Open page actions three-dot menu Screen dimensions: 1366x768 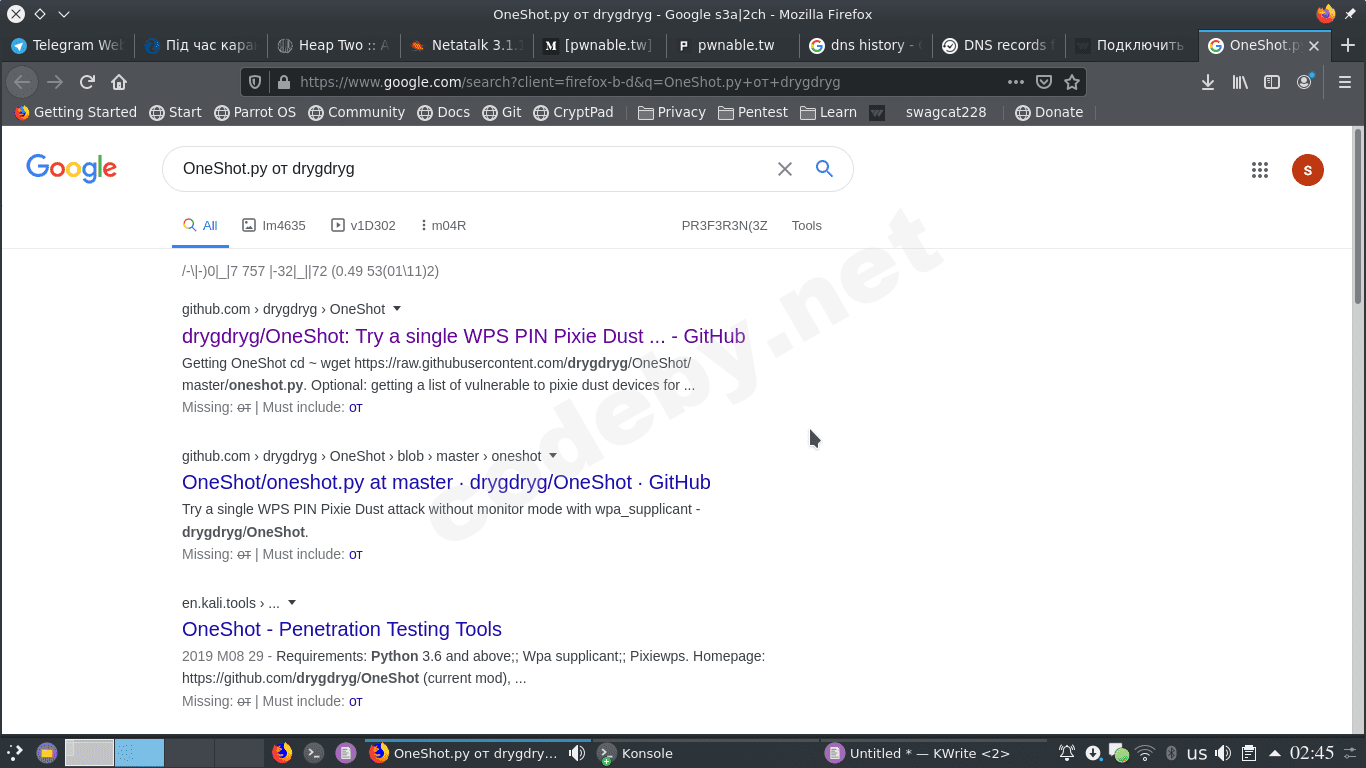pos(1016,82)
